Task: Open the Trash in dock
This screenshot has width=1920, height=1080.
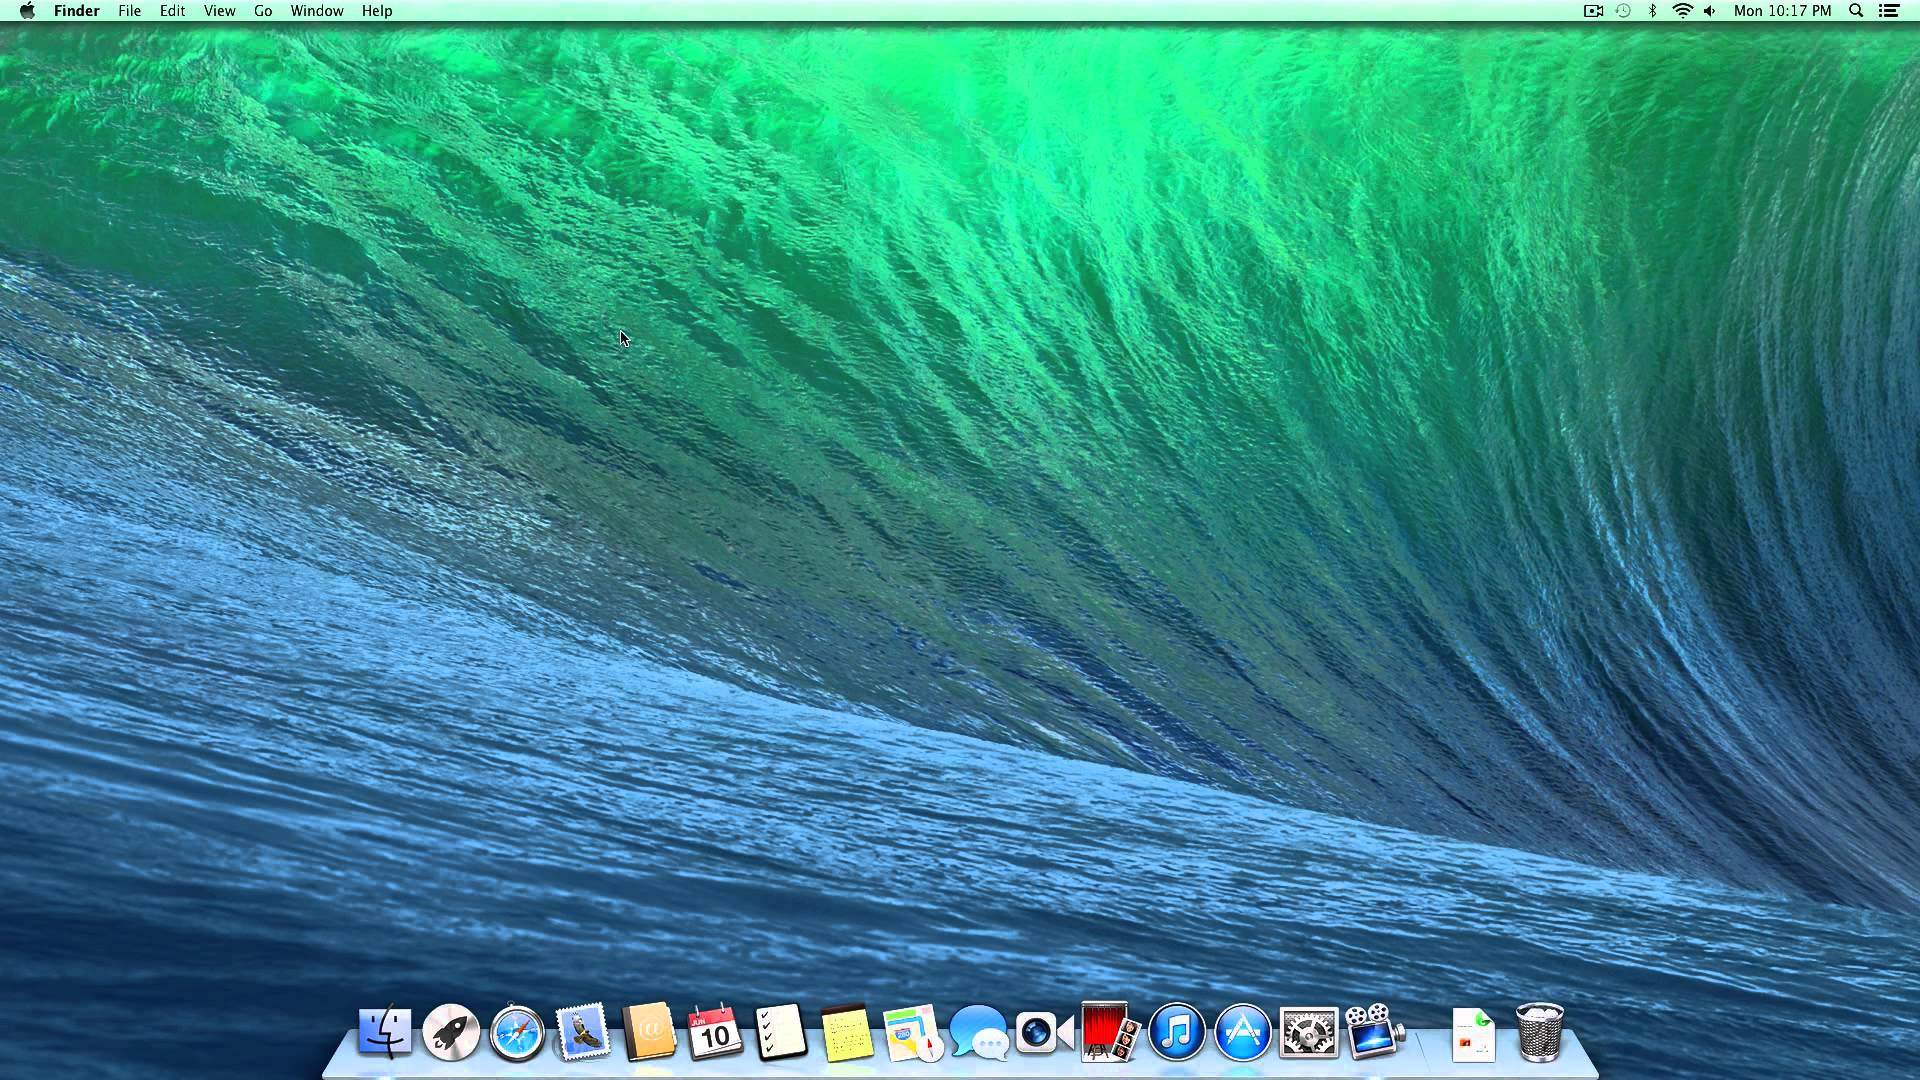Action: pyautogui.click(x=1538, y=1032)
